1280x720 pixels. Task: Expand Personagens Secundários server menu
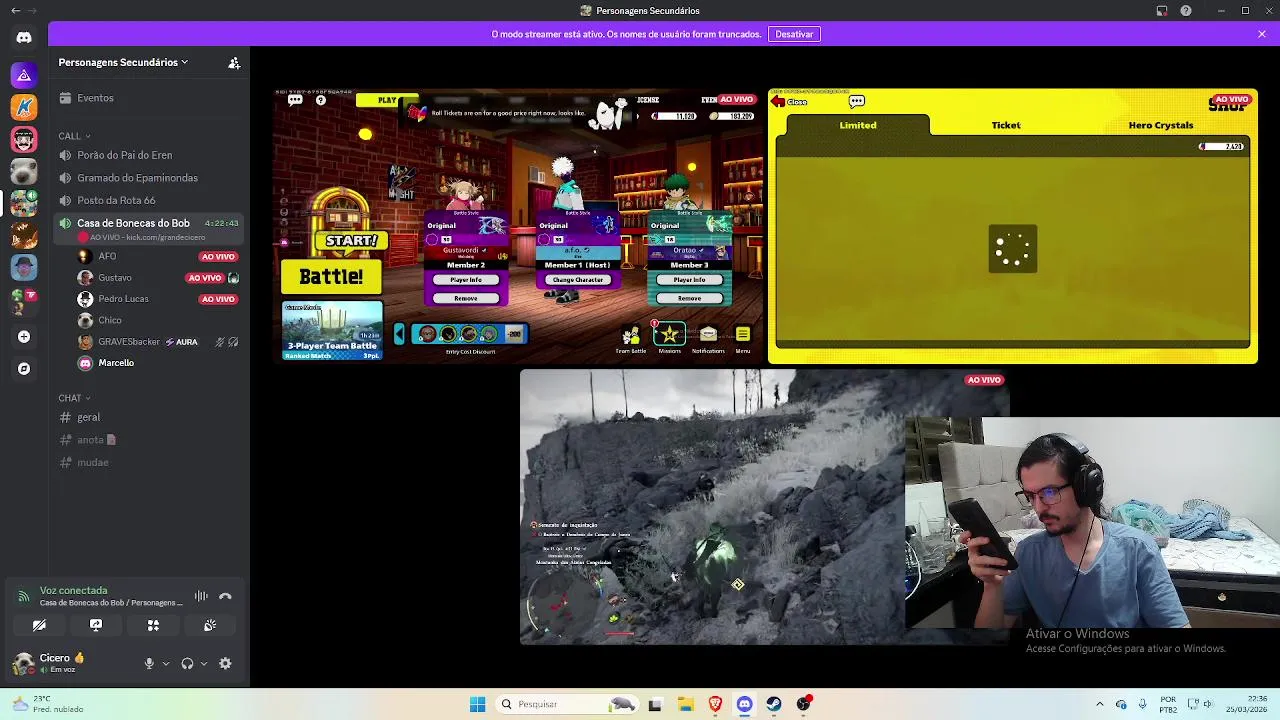(123, 62)
